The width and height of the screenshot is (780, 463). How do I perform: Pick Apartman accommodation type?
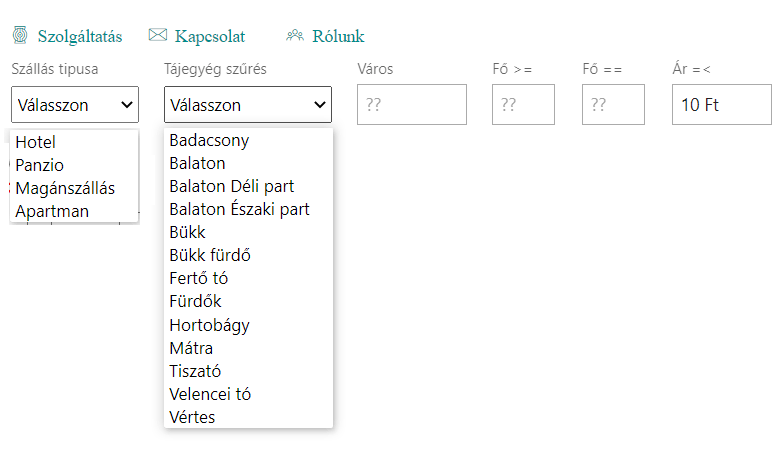(x=52, y=211)
